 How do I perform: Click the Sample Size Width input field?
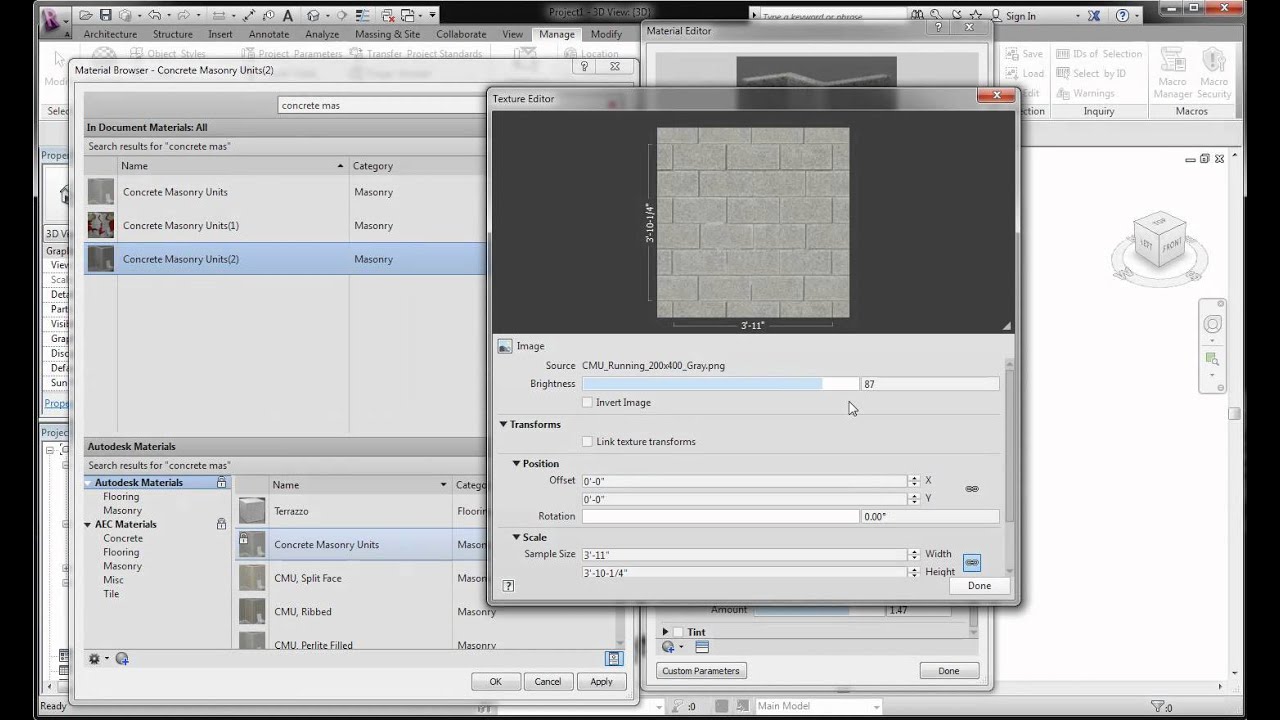point(744,555)
